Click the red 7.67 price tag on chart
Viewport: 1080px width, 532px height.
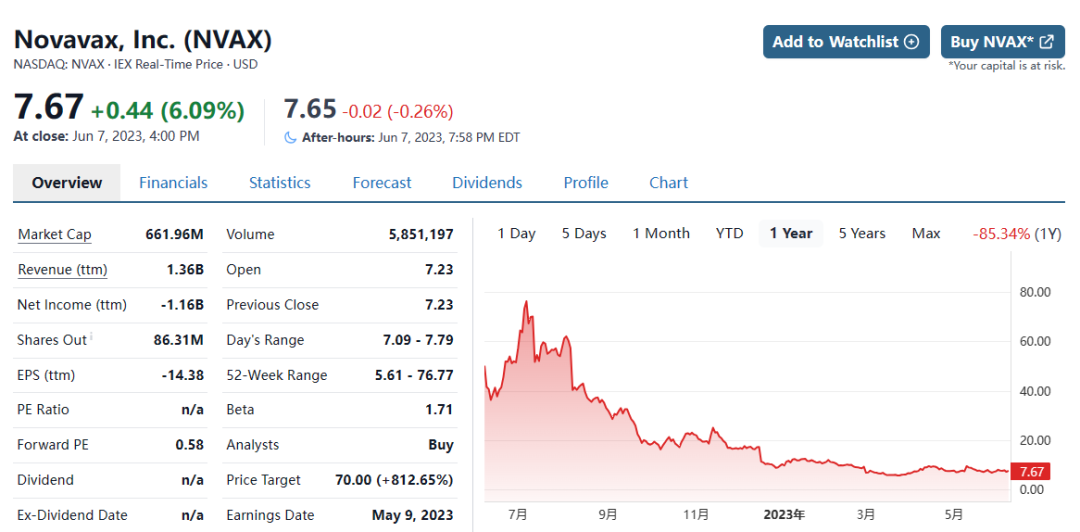coord(1030,472)
